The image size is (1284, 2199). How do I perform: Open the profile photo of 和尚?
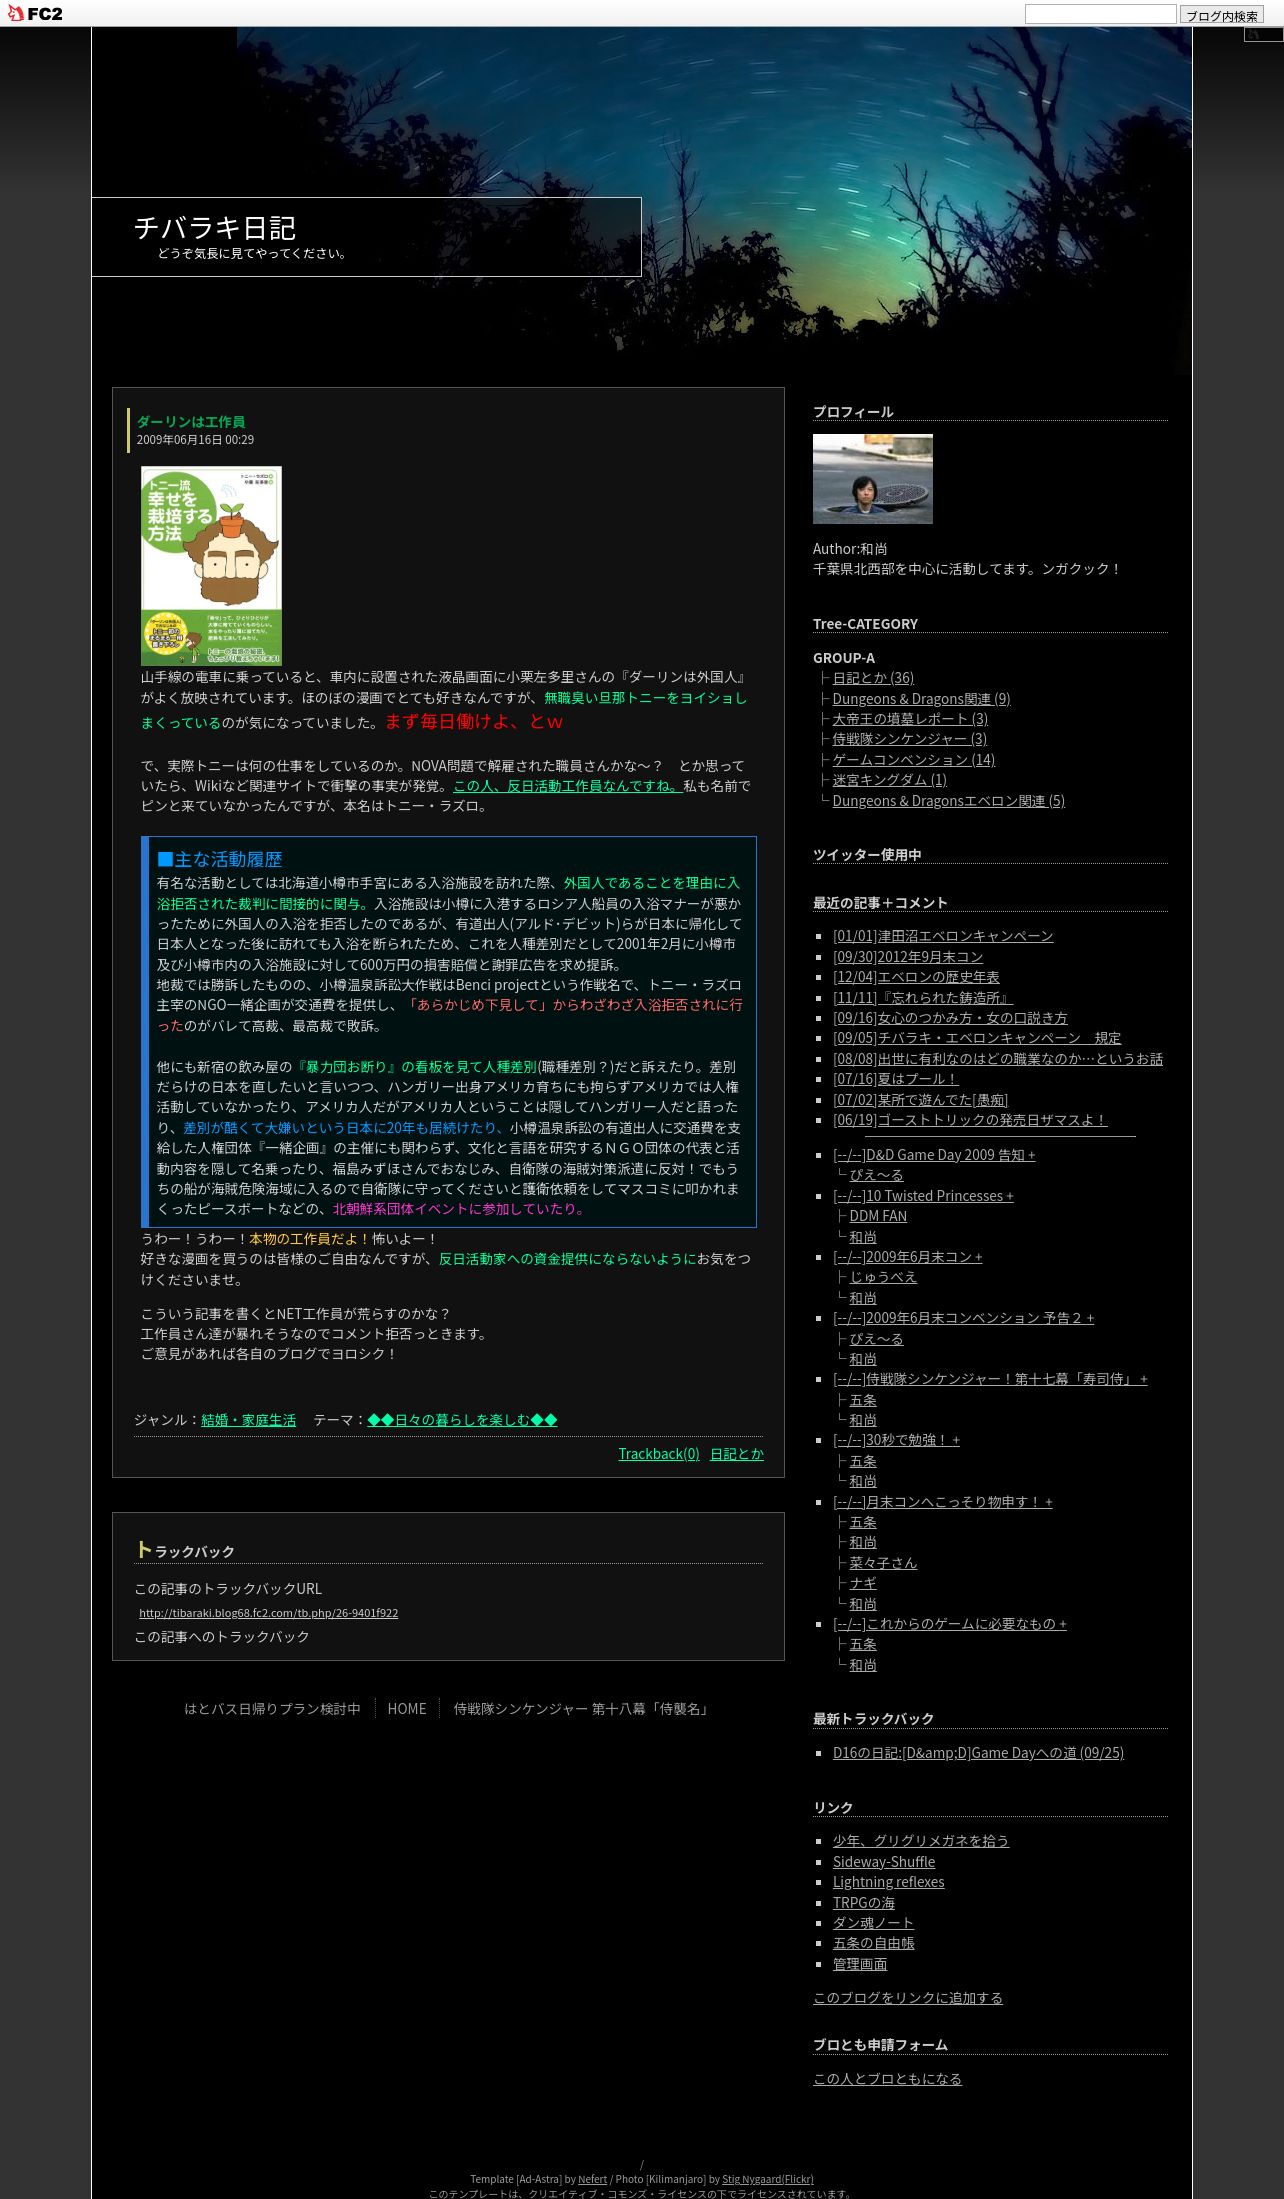(x=872, y=479)
